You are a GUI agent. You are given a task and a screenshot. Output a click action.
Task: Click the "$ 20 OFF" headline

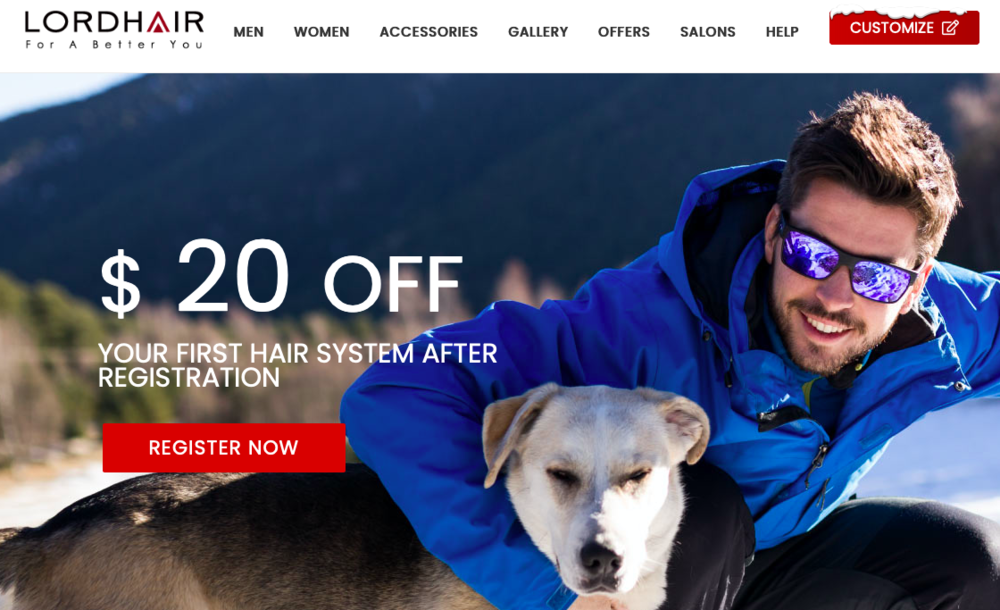click(281, 277)
